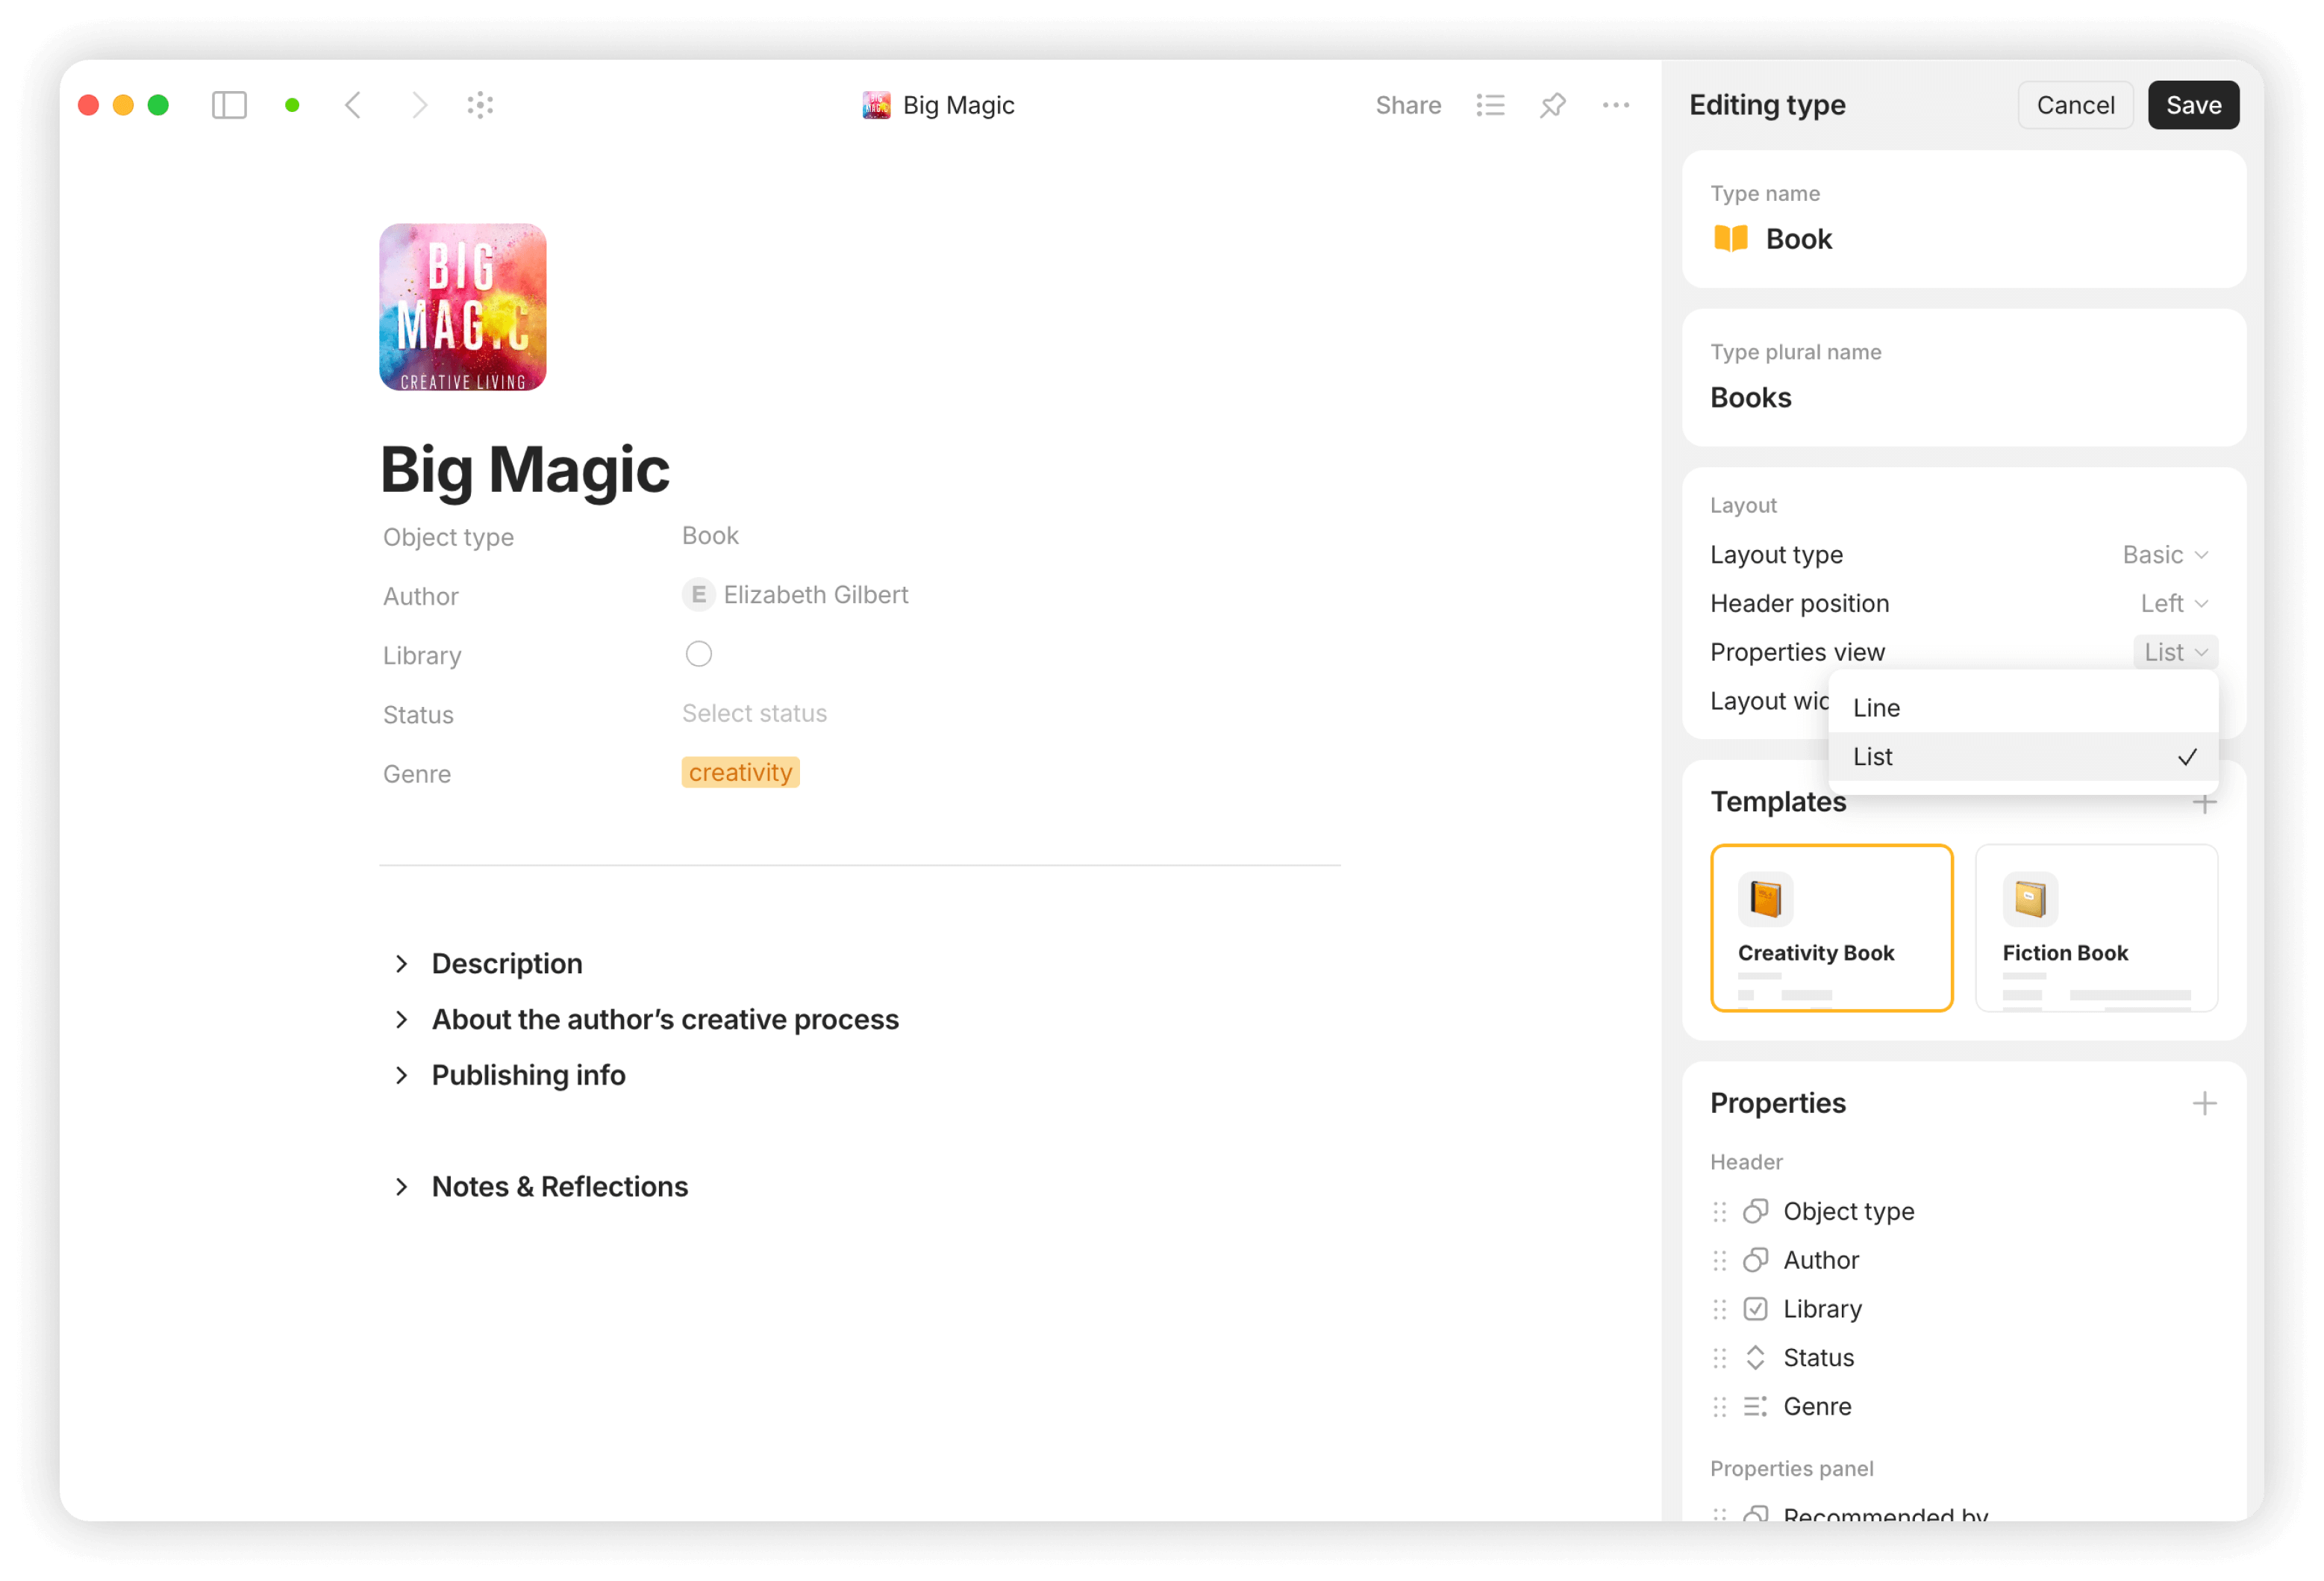Click the Cancel button
The height and width of the screenshot is (1581, 2324).
(x=2075, y=105)
